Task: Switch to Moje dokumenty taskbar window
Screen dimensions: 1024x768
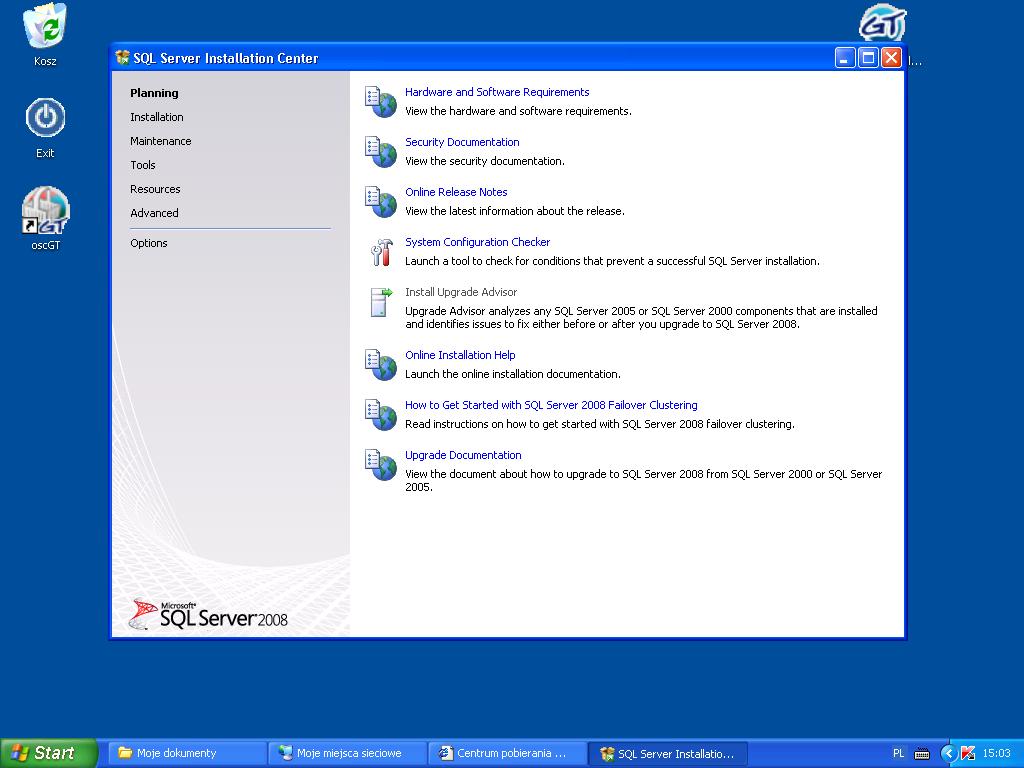Action: (186, 754)
